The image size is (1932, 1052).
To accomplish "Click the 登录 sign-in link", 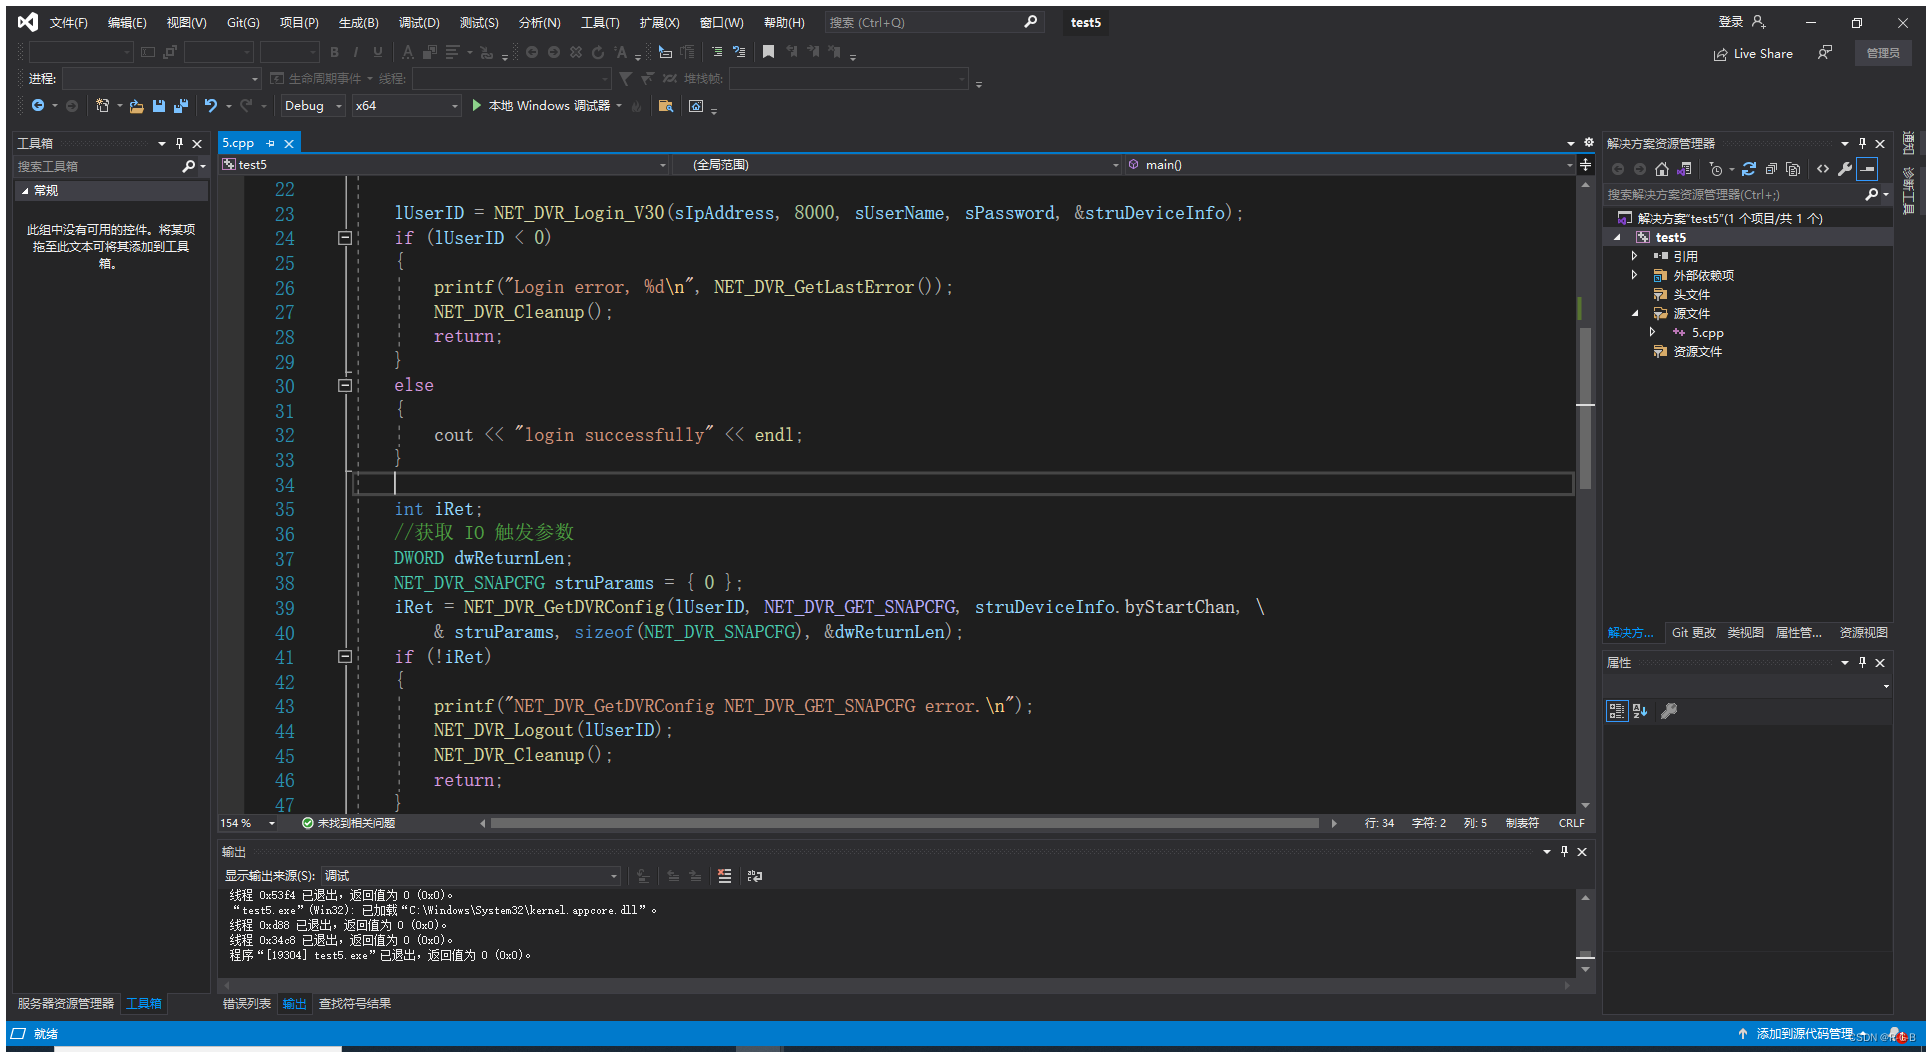I will tap(1729, 21).
